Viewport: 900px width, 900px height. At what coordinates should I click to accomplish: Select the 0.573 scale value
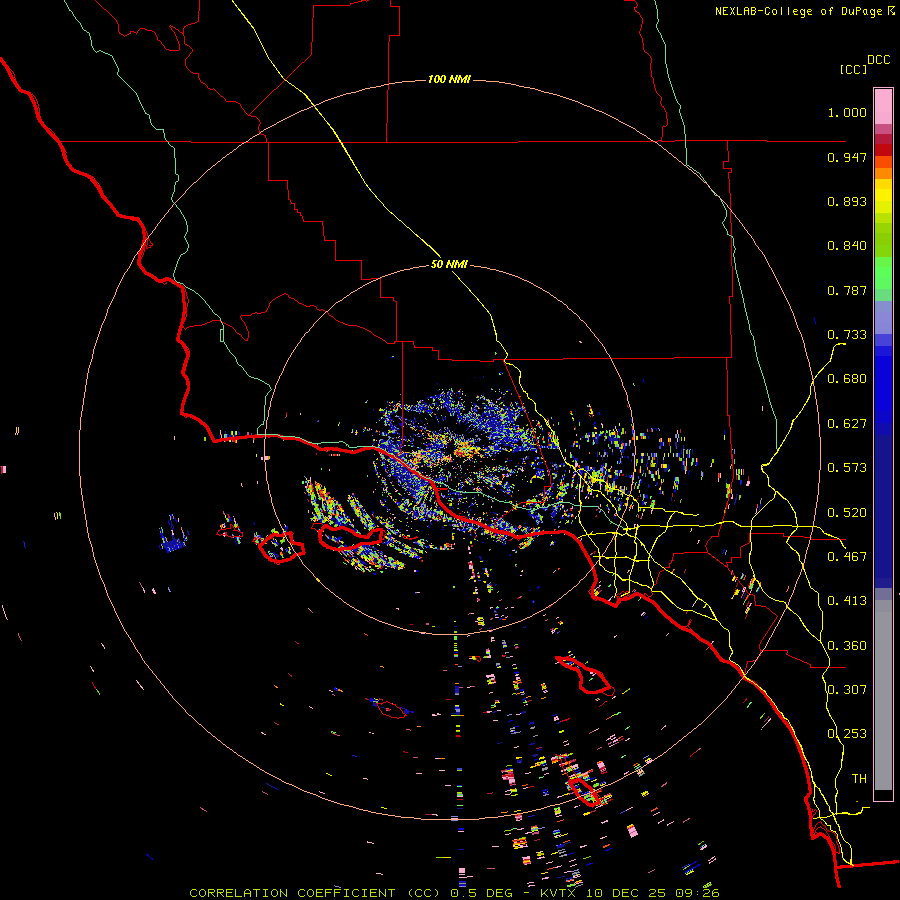pyautogui.click(x=847, y=468)
